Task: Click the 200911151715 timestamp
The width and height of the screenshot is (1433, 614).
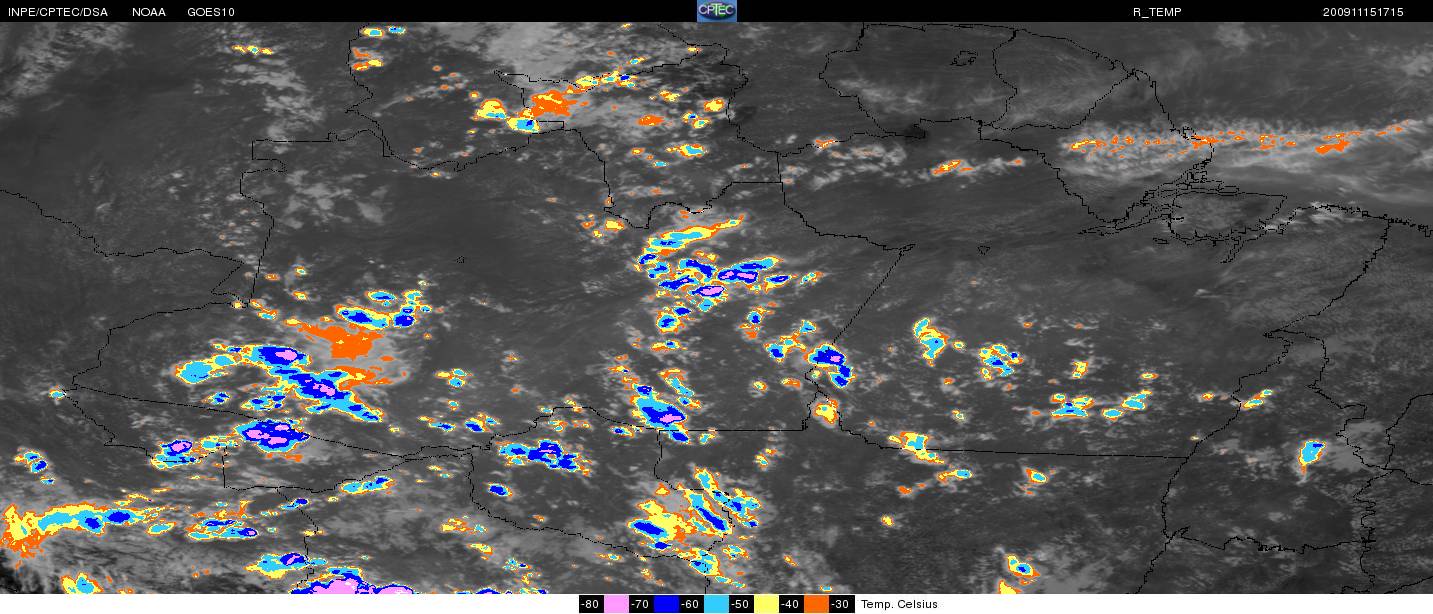Action: coord(1363,12)
